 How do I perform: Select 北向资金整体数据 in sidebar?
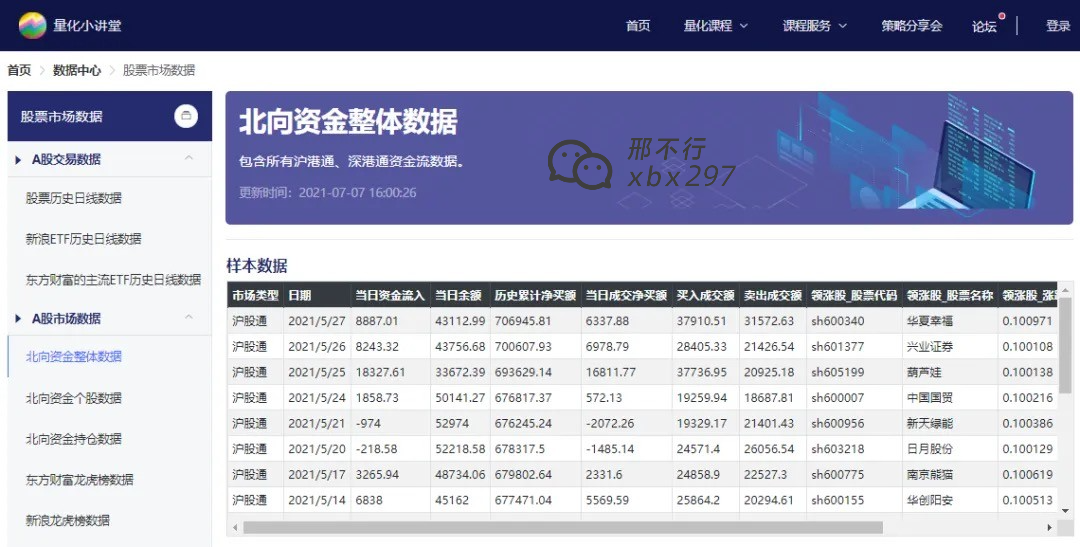click(x=74, y=357)
